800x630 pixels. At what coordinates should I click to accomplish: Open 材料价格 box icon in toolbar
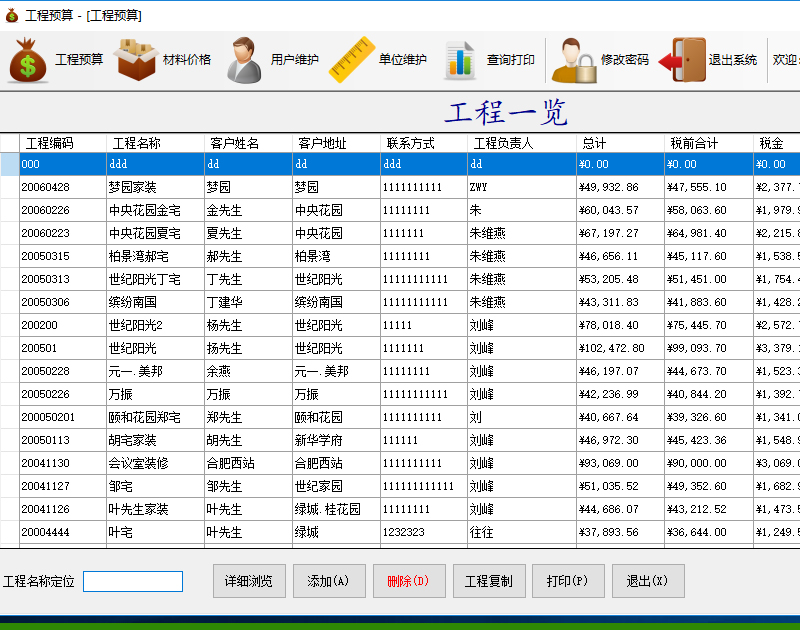click(x=137, y=60)
